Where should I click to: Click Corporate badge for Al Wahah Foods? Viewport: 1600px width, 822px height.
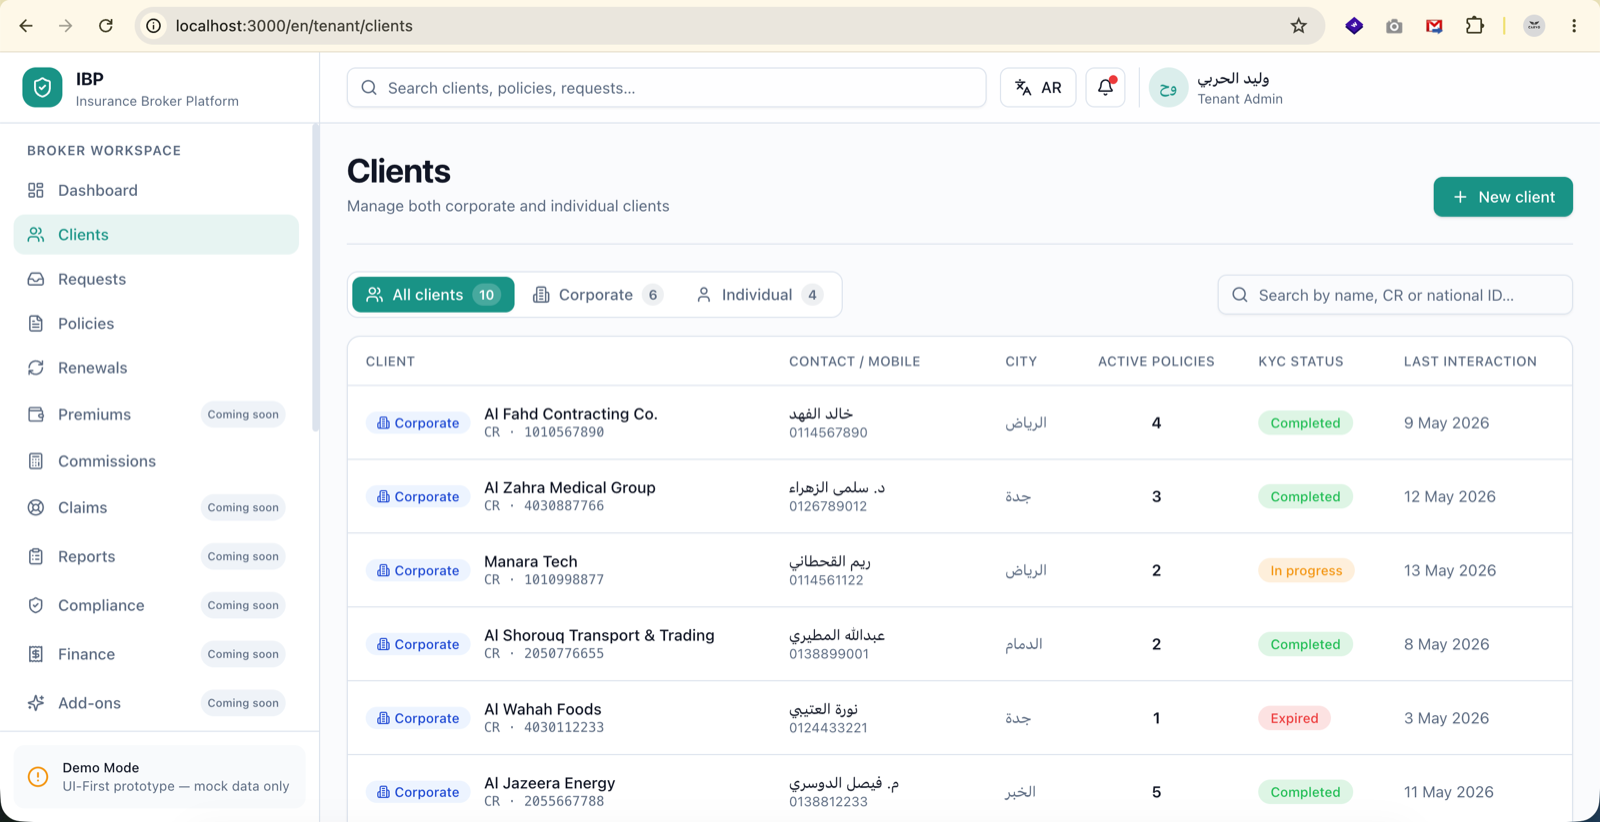pos(418,719)
